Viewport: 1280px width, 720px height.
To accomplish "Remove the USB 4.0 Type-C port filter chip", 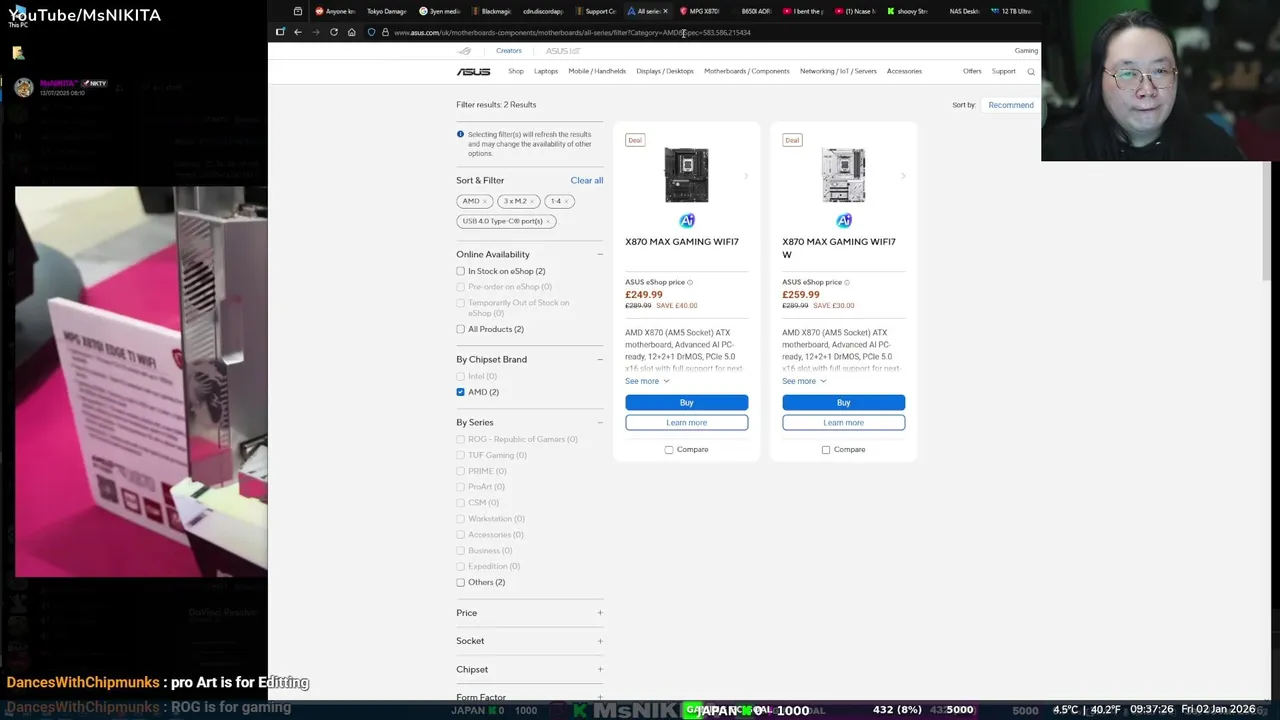I will click(548, 221).
